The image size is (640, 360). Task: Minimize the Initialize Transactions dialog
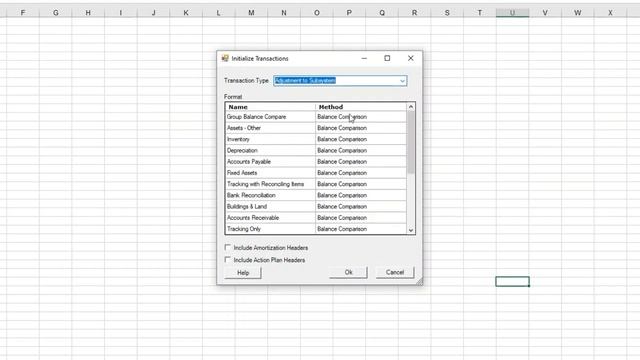tap(364, 58)
